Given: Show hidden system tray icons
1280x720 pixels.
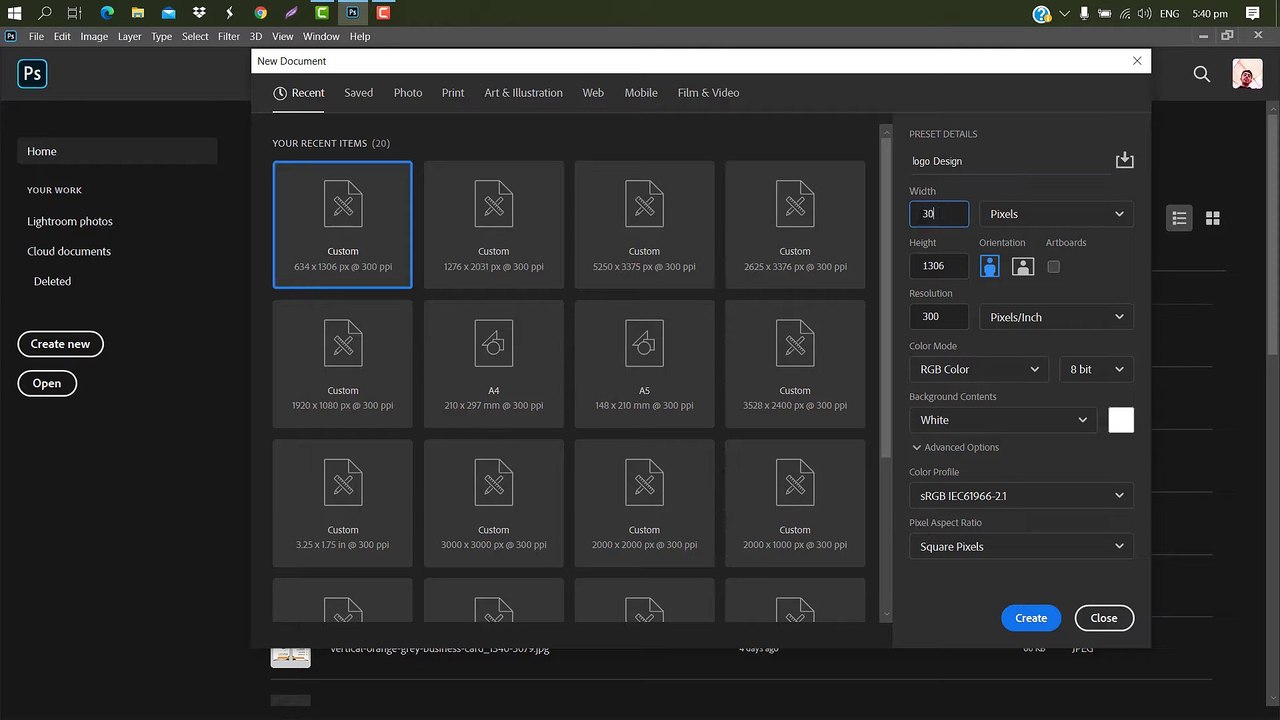Looking at the screenshot, I should click(x=1065, y=14).
